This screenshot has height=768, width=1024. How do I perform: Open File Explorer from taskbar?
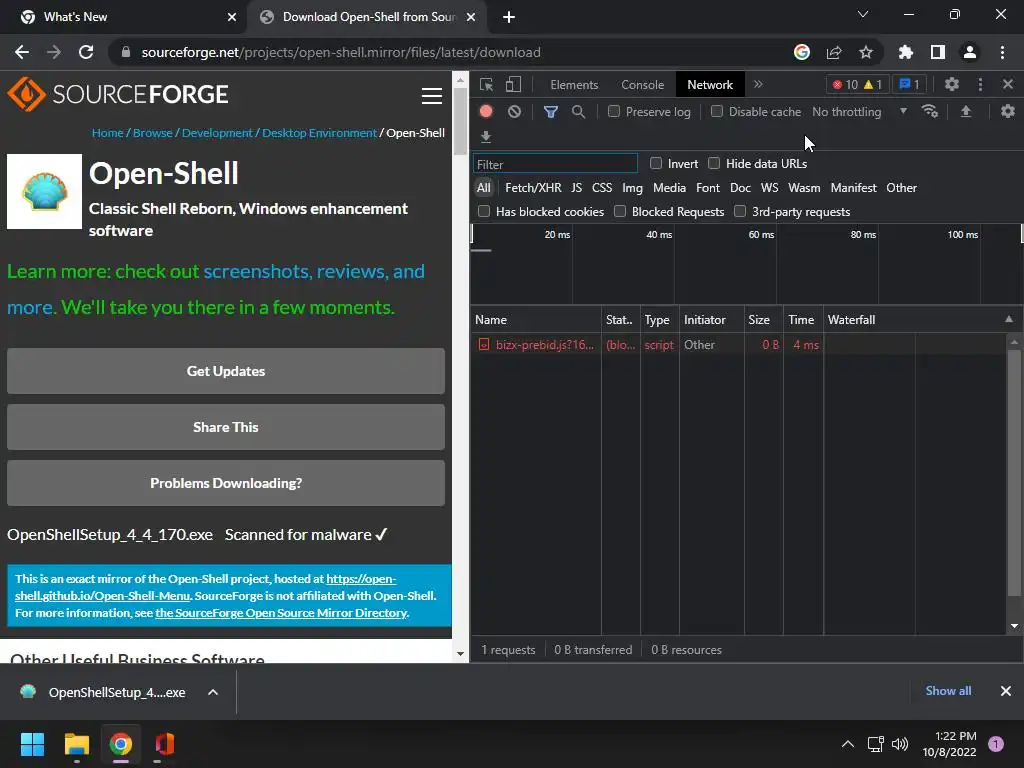77,744
